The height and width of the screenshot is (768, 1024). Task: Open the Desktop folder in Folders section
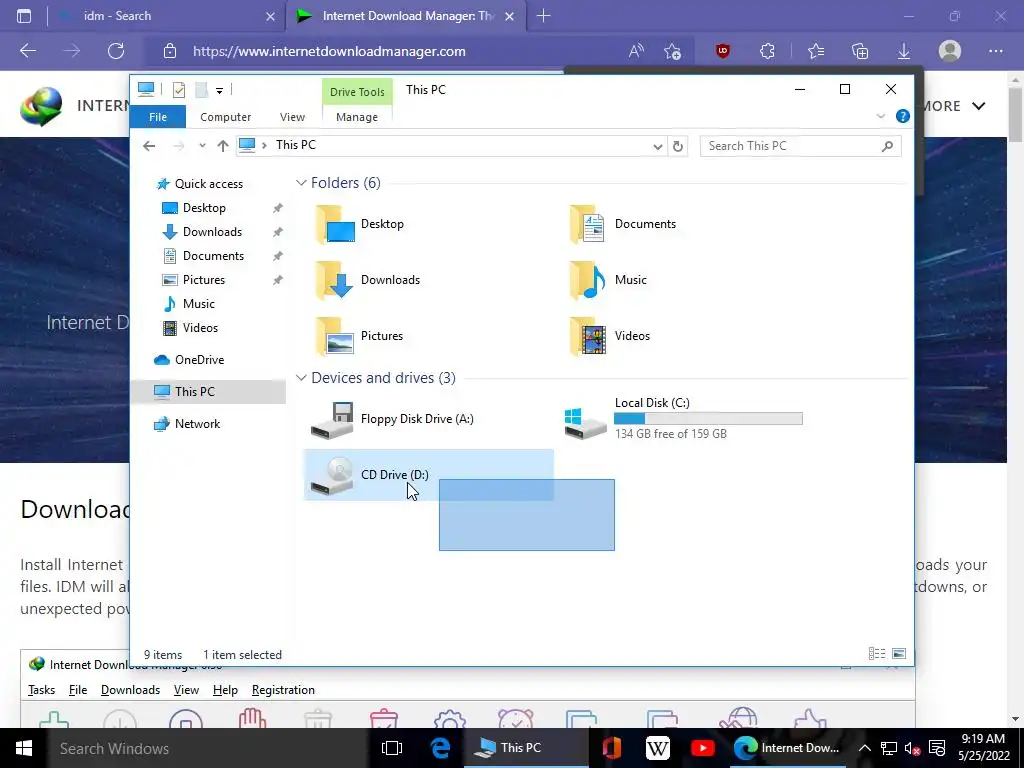[335, 224]
